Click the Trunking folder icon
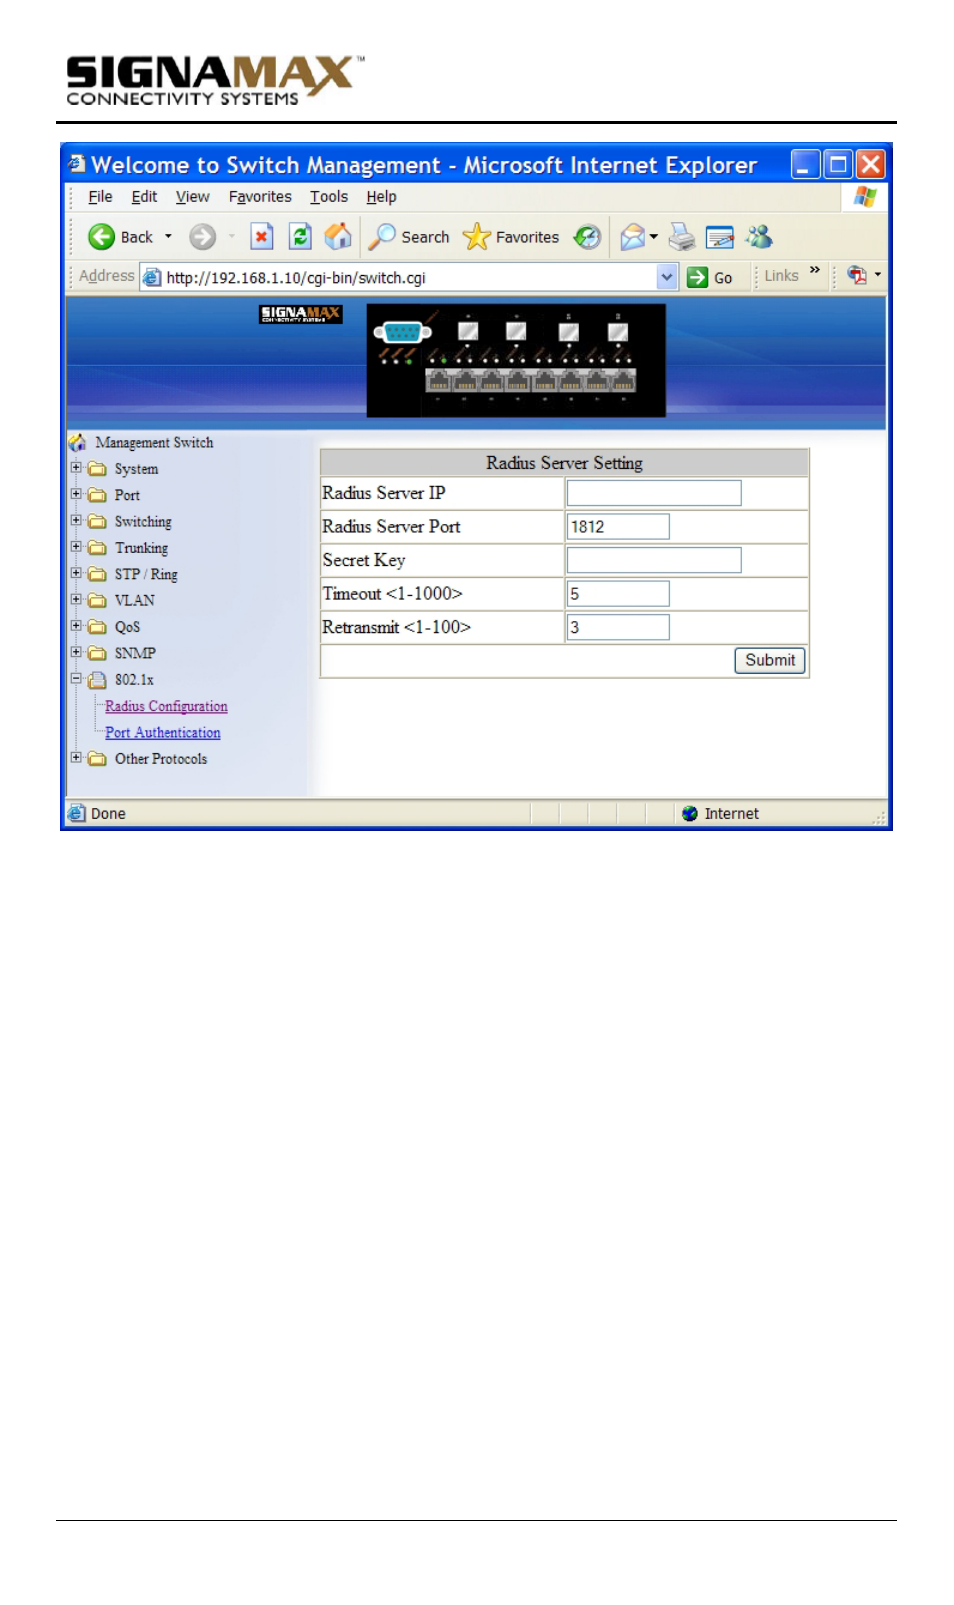Viewport: 954px width, 1605px height. (x=97, y=548)
